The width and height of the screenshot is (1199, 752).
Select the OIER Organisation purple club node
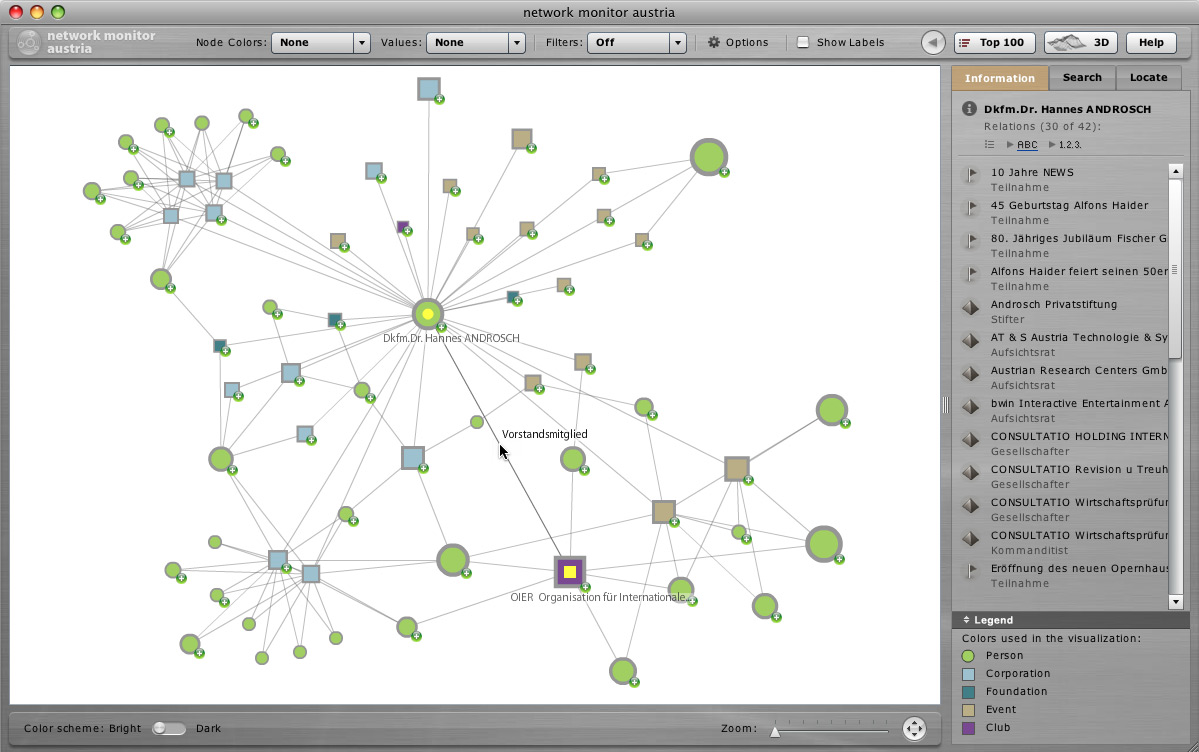tap(570, 571)
